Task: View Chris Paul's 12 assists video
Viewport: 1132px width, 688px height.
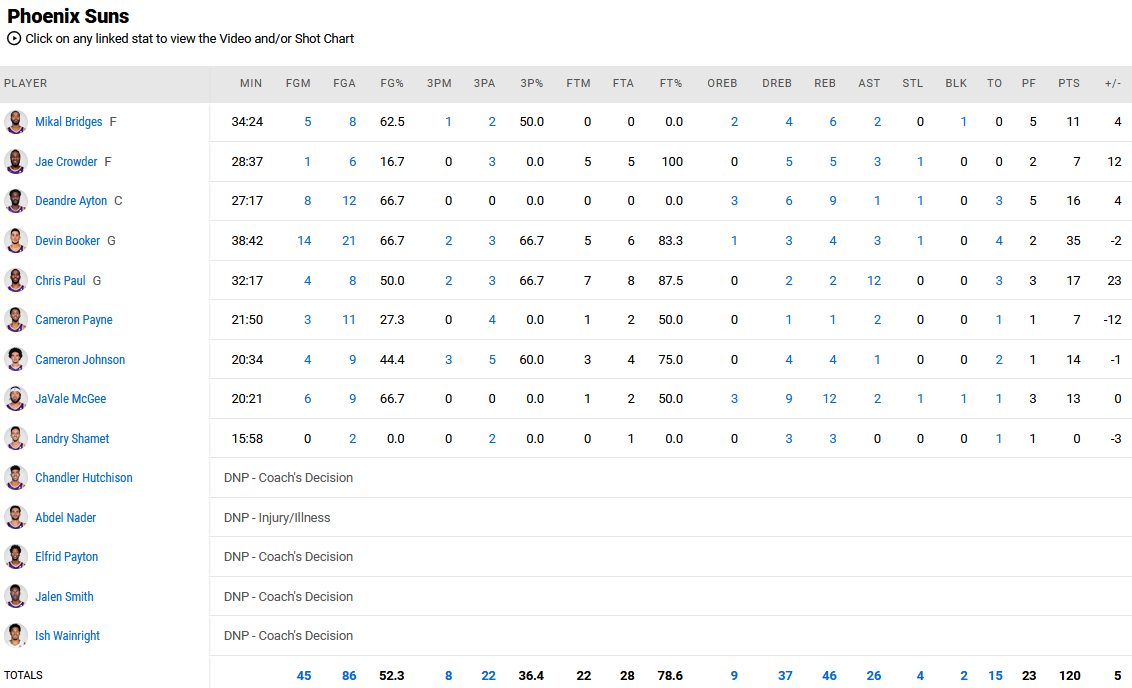Action: (x=874, y=281)
